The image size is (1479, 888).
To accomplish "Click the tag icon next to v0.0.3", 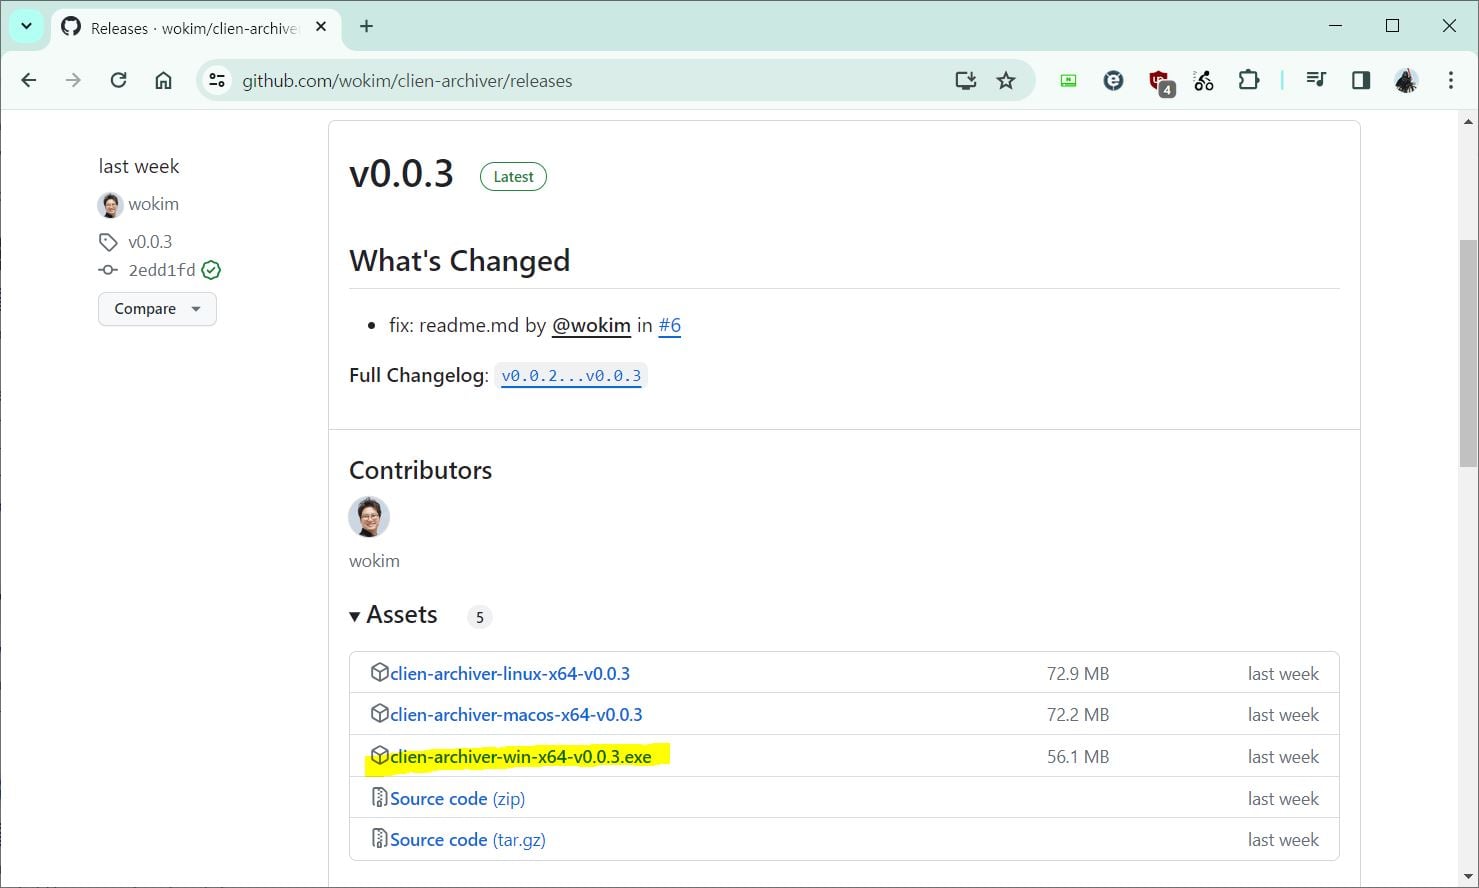I will [x=108, y=242].
